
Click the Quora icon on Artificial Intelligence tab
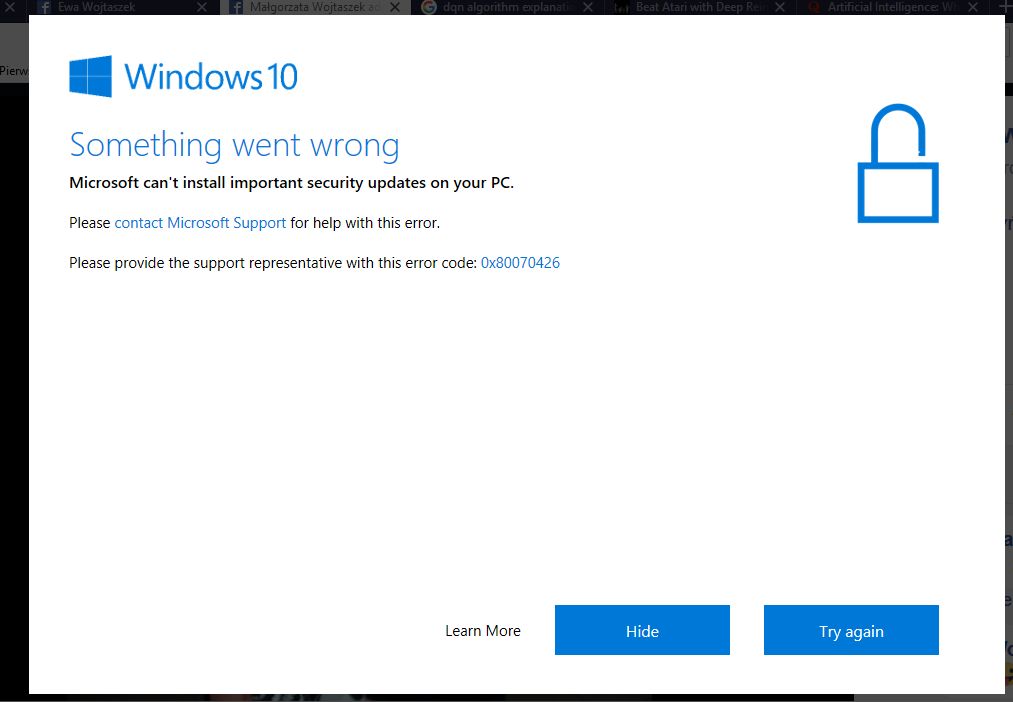point(814,8)
